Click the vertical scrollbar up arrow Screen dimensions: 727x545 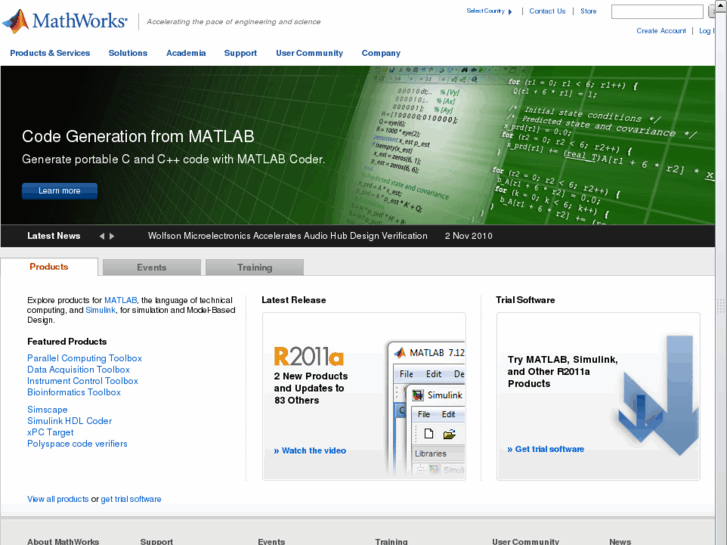pos(721,5)
